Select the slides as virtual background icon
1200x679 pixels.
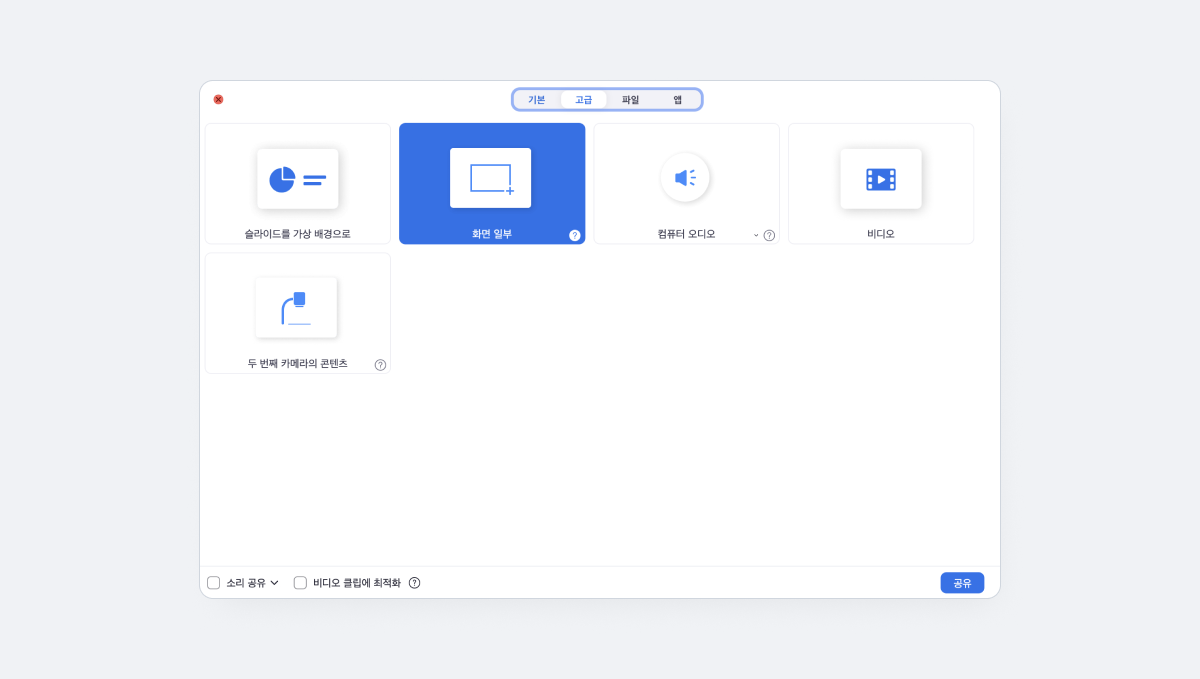[x=298, y=179]
